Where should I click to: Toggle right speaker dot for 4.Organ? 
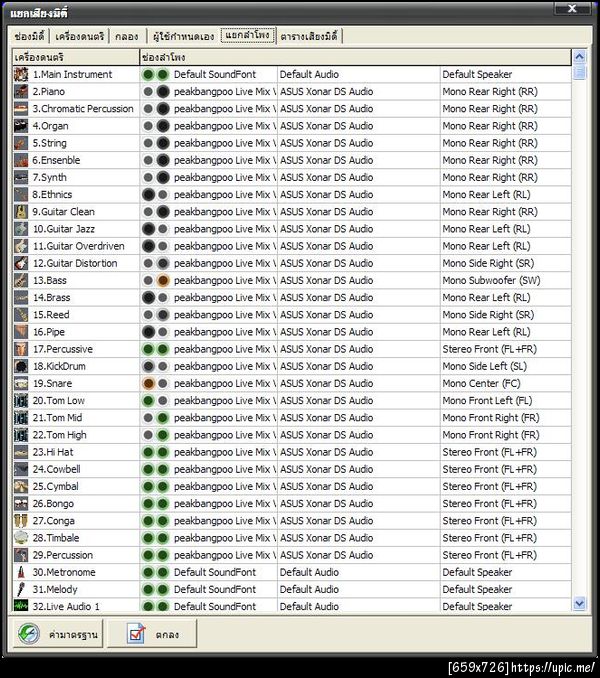pos(163,126)
